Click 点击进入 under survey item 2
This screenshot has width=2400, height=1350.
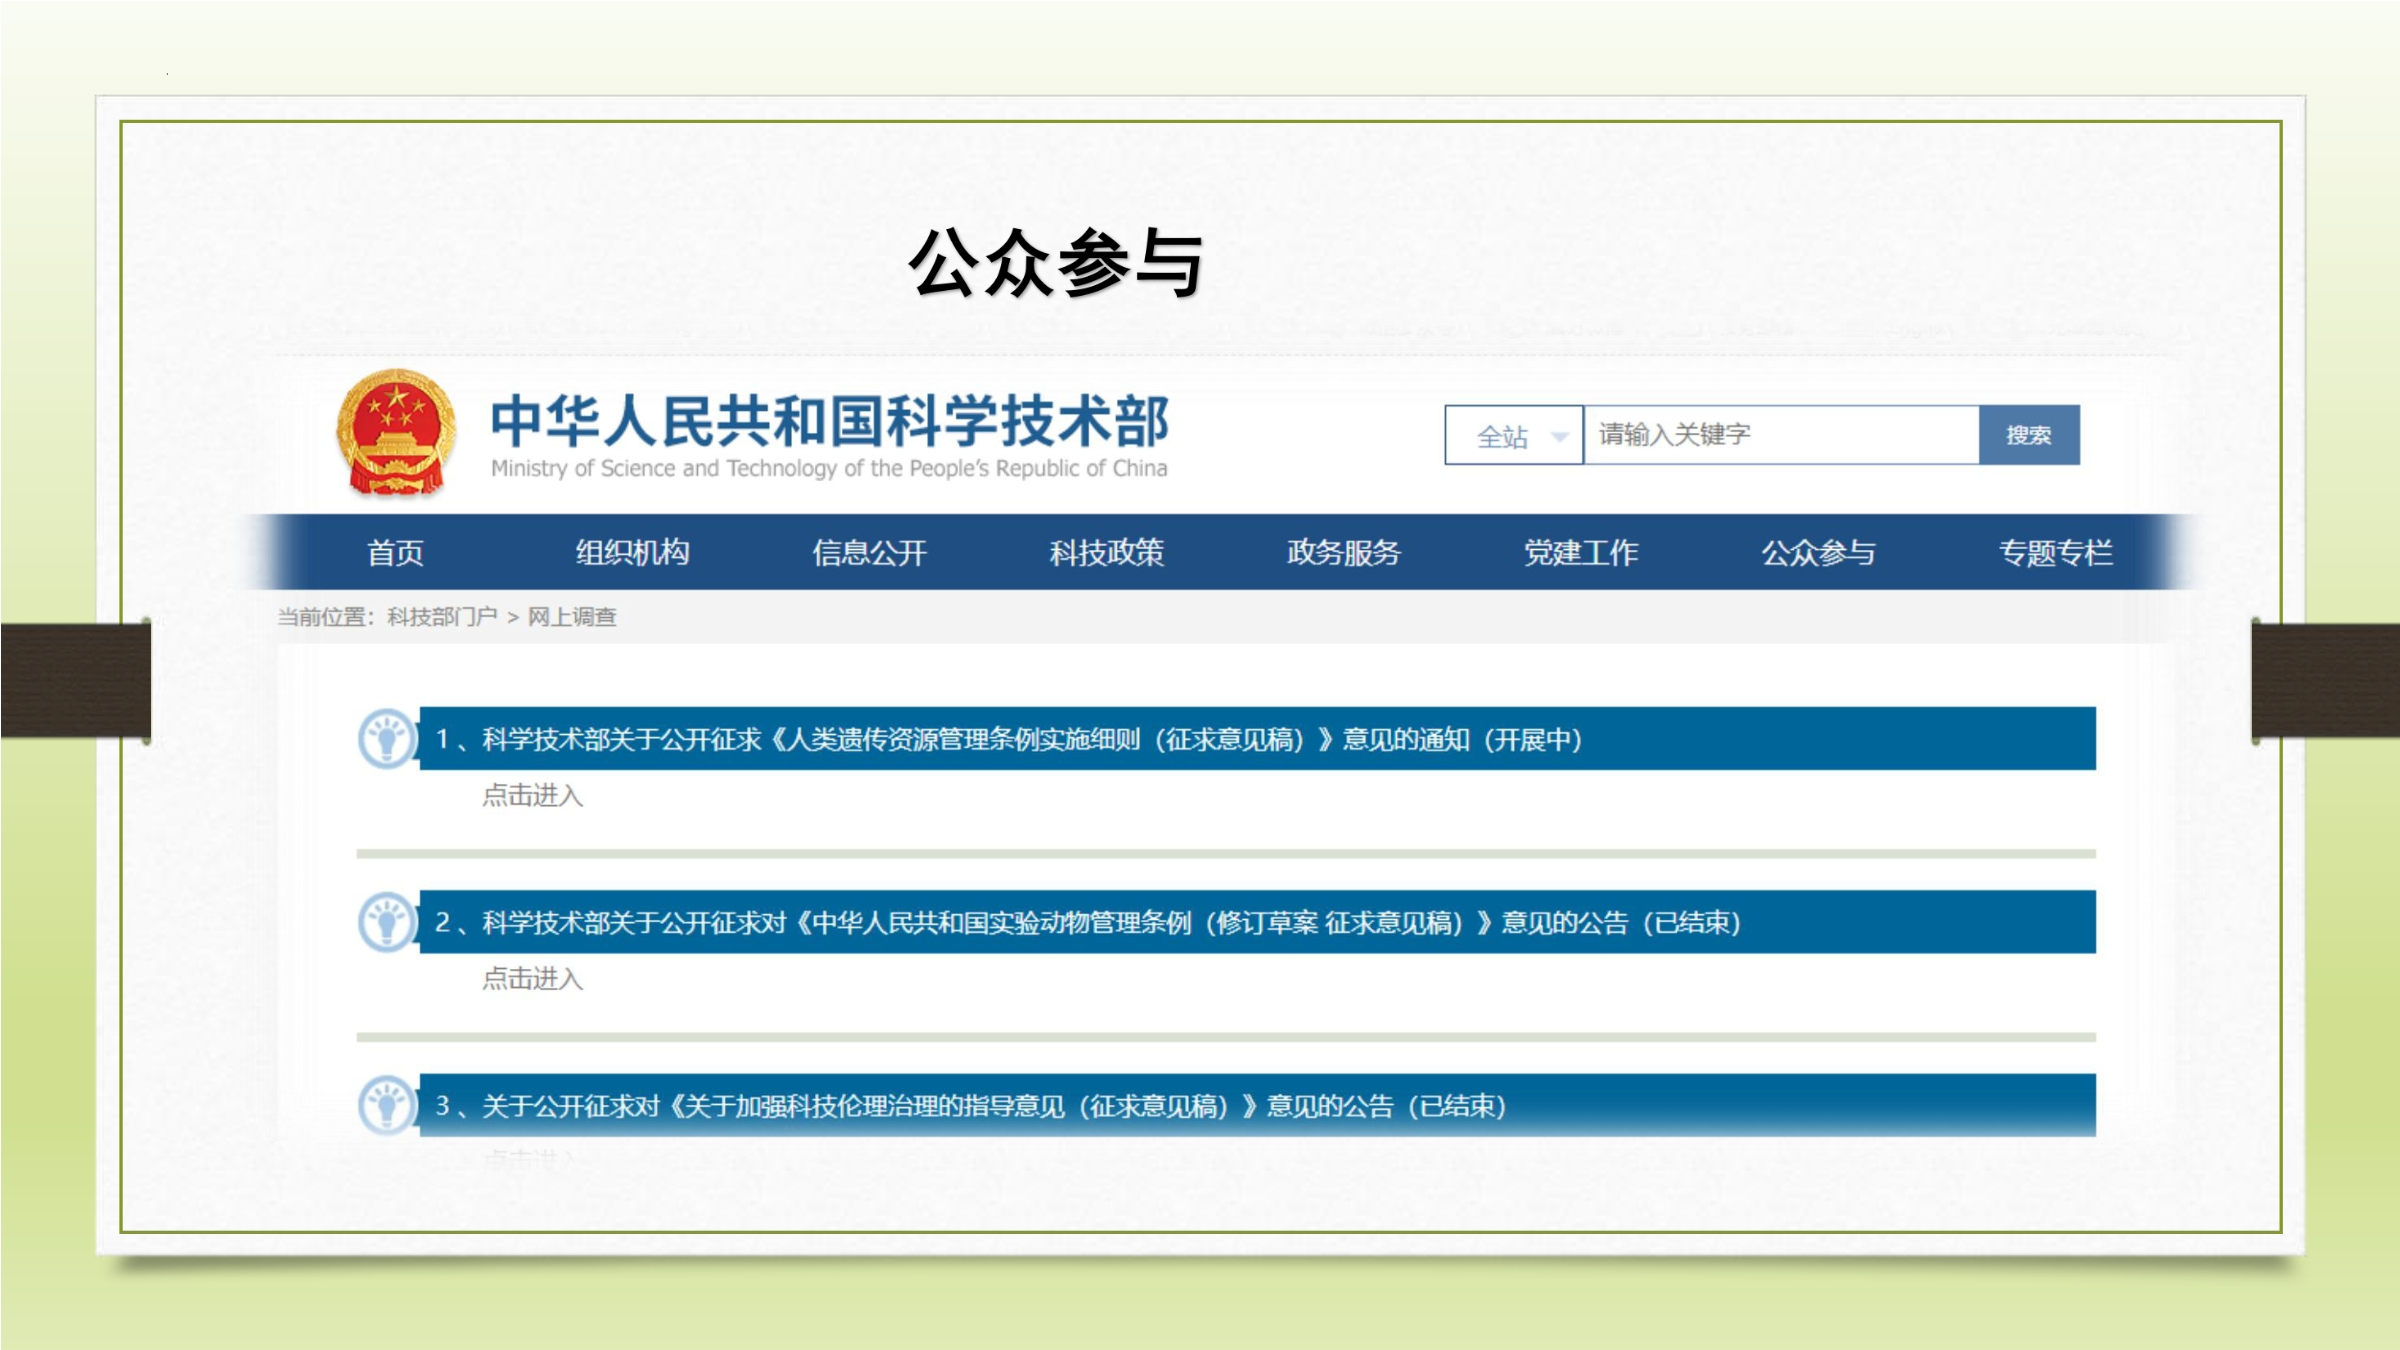[532, 979]
